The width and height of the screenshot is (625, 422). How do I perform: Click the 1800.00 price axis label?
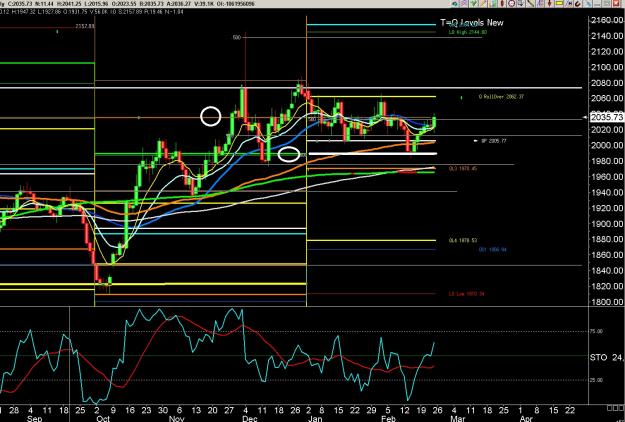[x=607, y=302]
